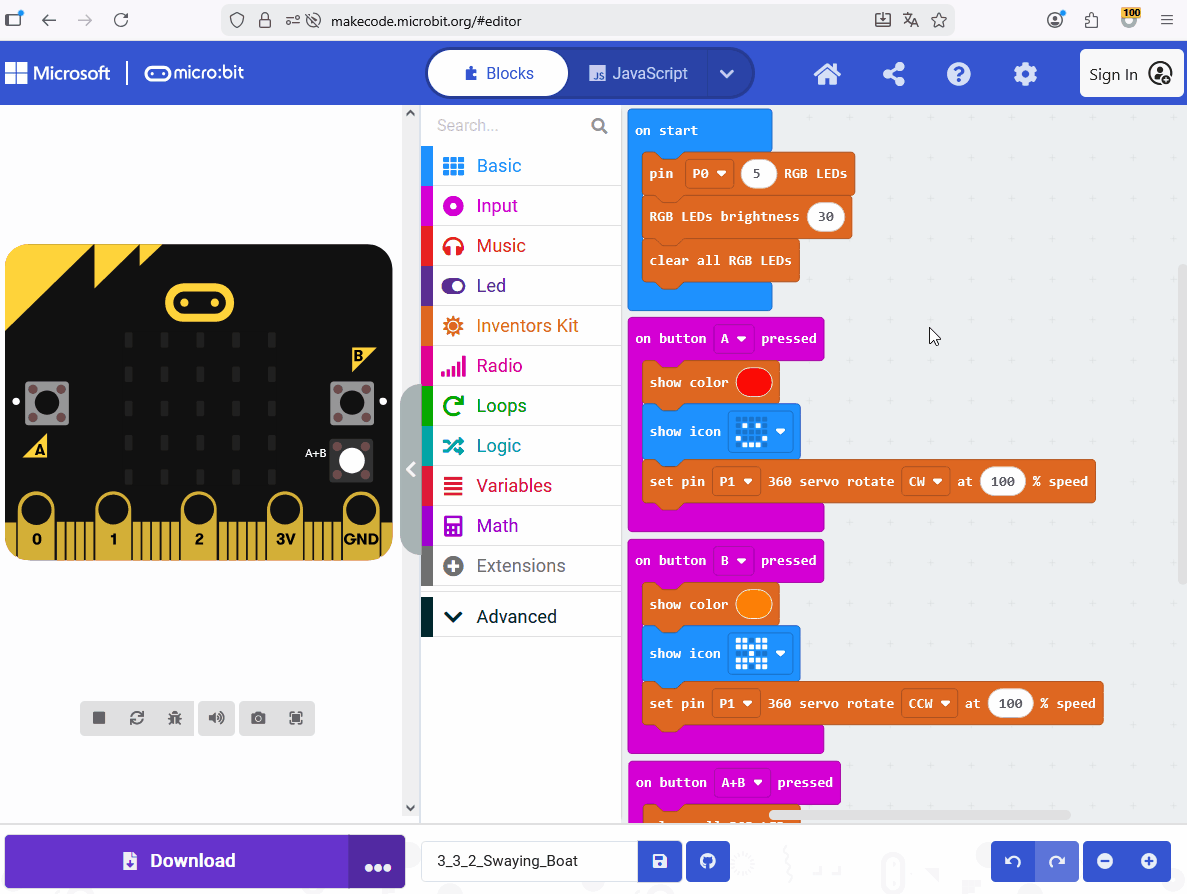Click the Download button
Screen dimensions: 1187x894
click(177, 861)
